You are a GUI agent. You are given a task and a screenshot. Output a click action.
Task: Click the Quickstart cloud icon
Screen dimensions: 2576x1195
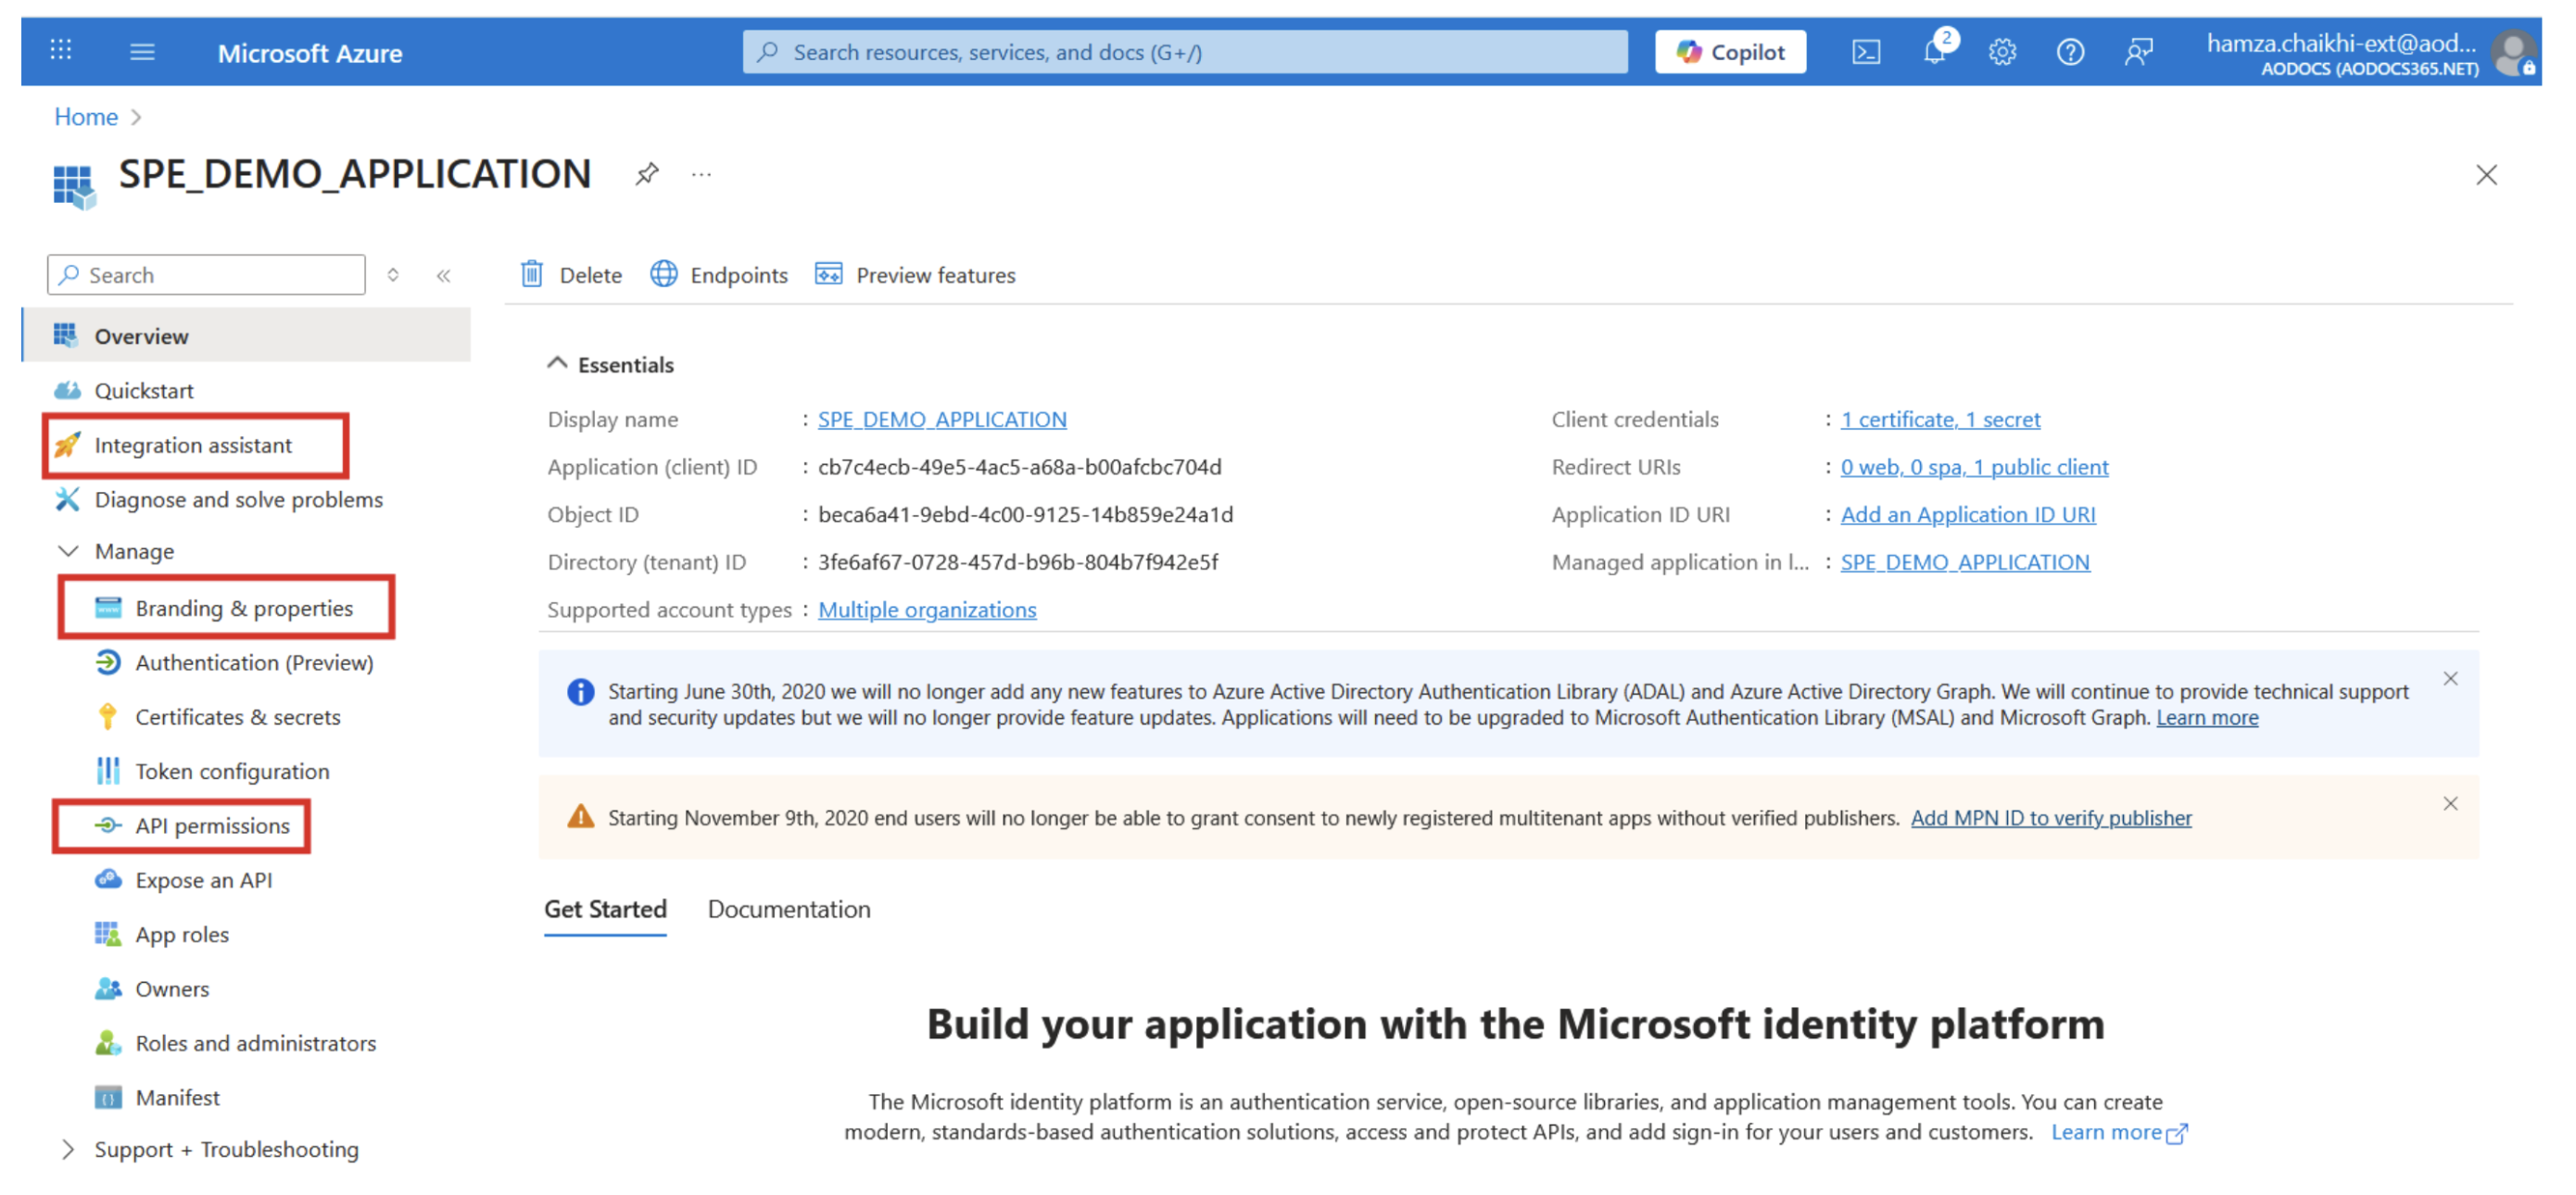(x=67, y=390)
